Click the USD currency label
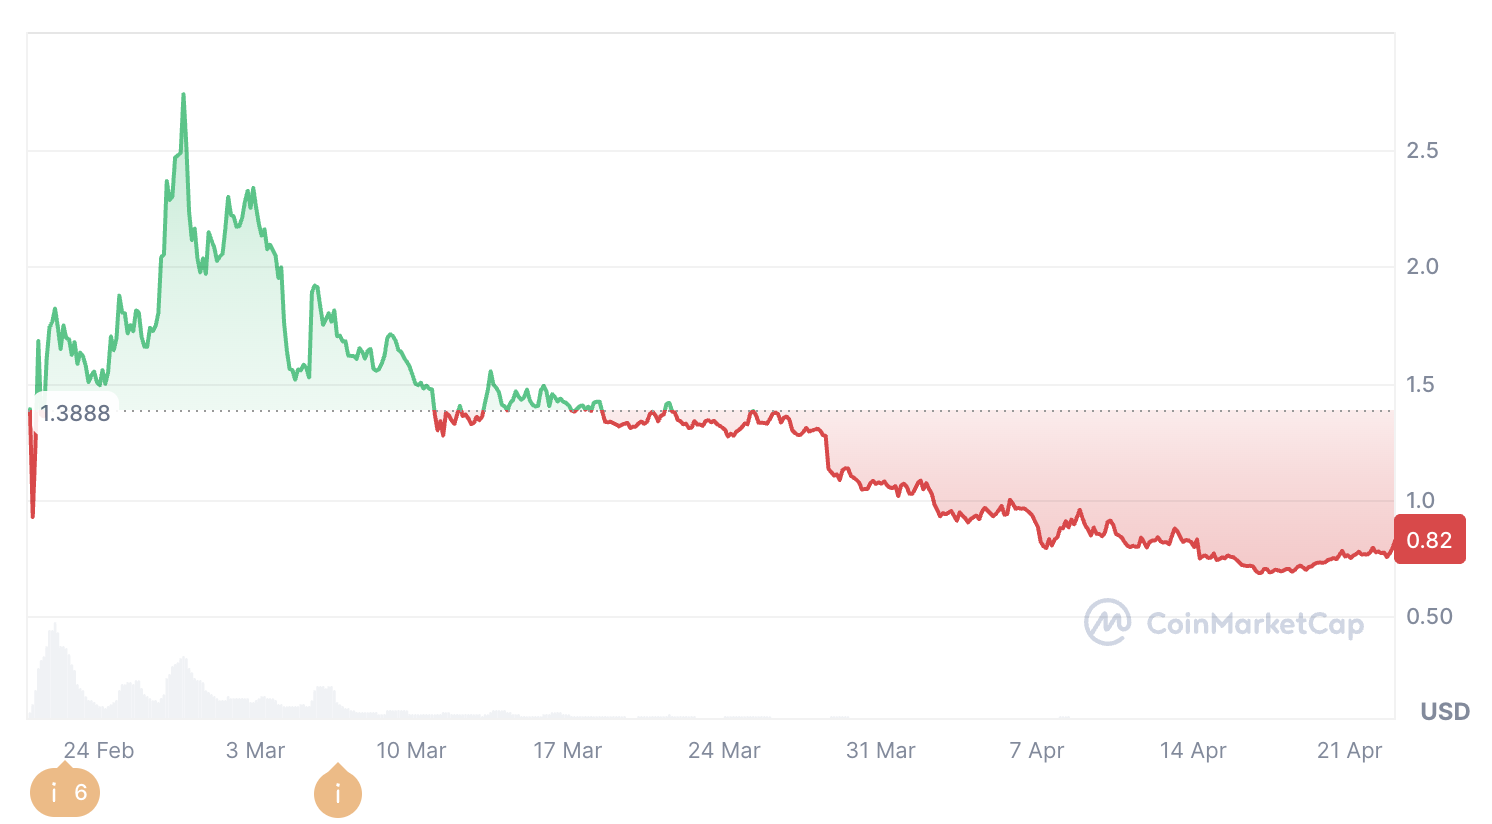This screenshot has width=1492, height=824. pyautogui.click(x=1445, y=712)
